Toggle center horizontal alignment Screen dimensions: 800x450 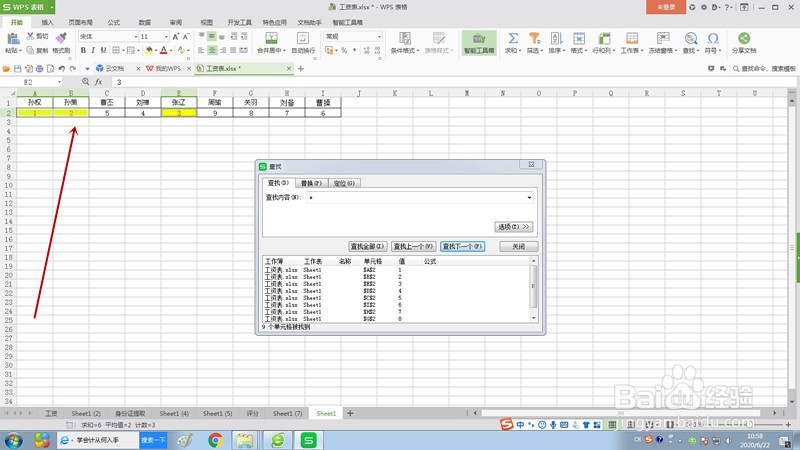coord(212,50)
